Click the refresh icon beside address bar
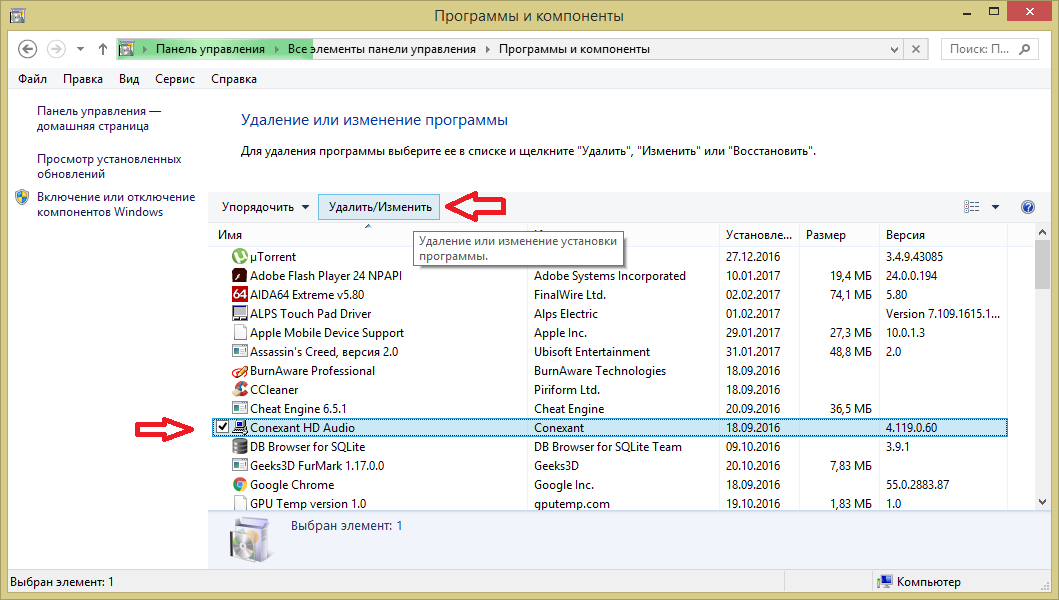1059x600 pixels. tap(917, 49)
